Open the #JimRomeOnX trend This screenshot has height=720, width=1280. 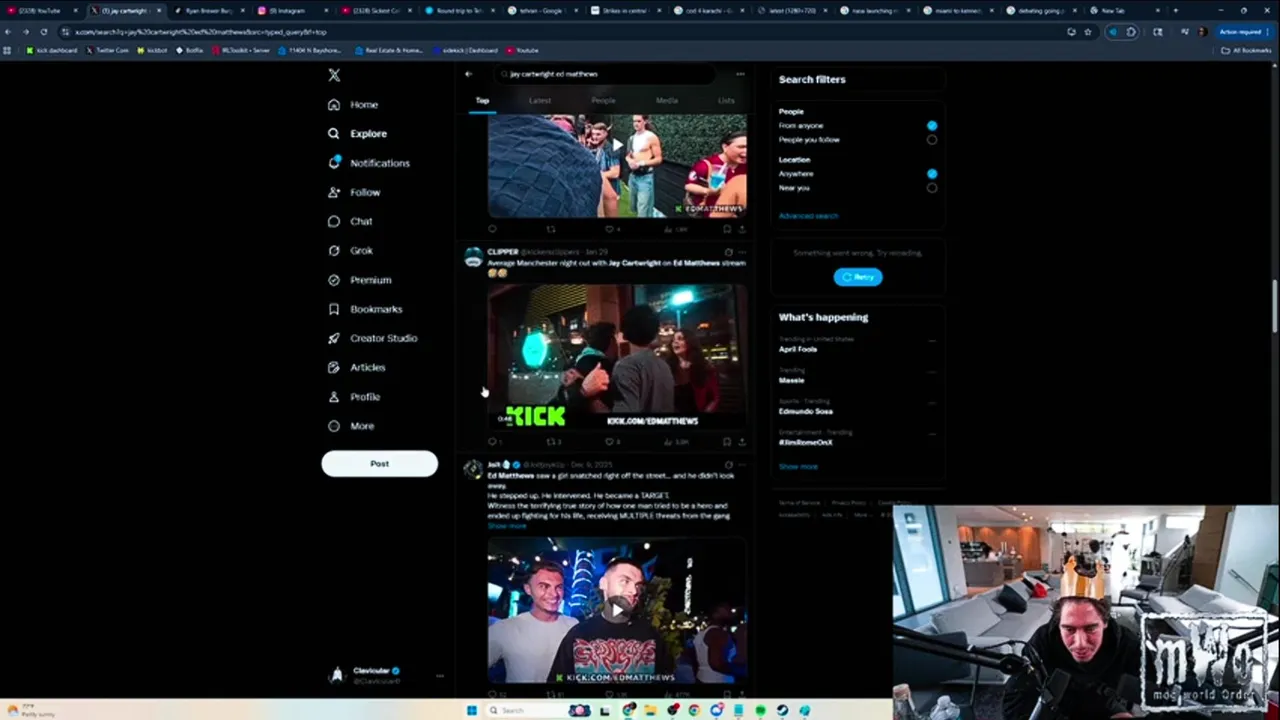(x=806, y=442)
